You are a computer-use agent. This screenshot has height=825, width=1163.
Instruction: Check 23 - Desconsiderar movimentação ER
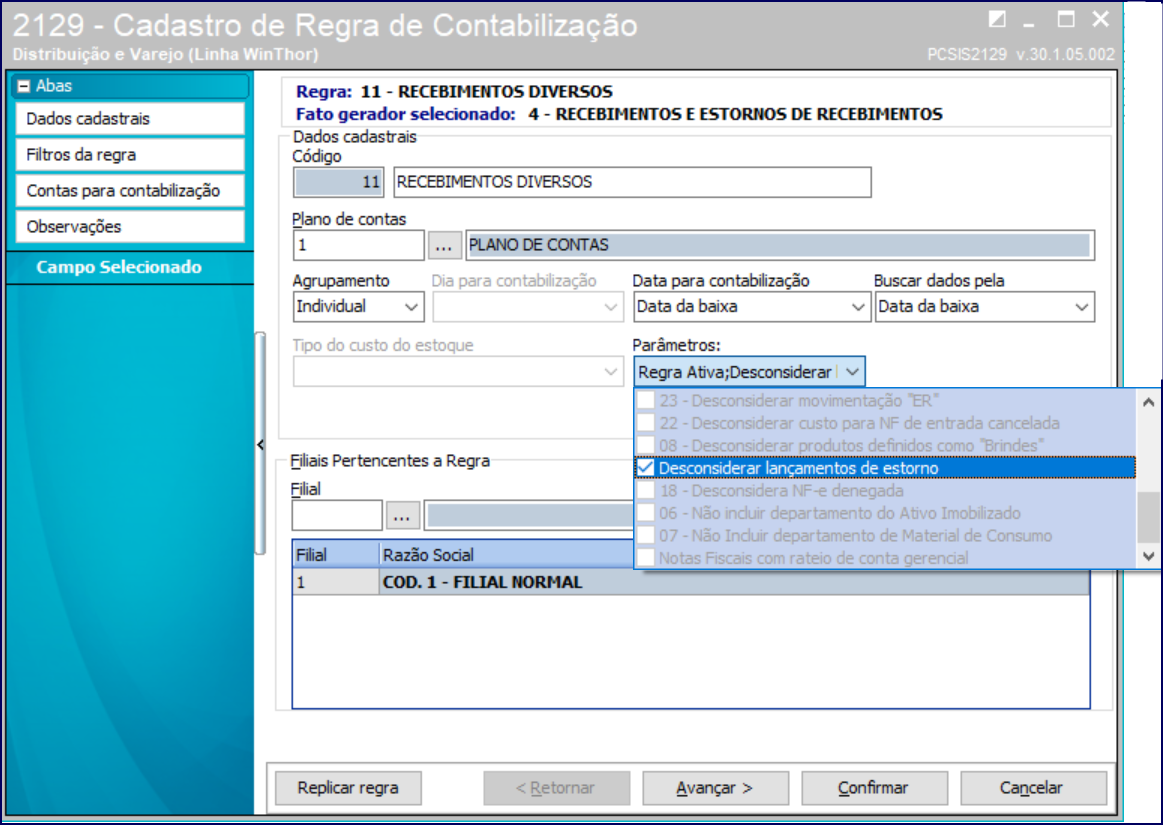(646, 401)
